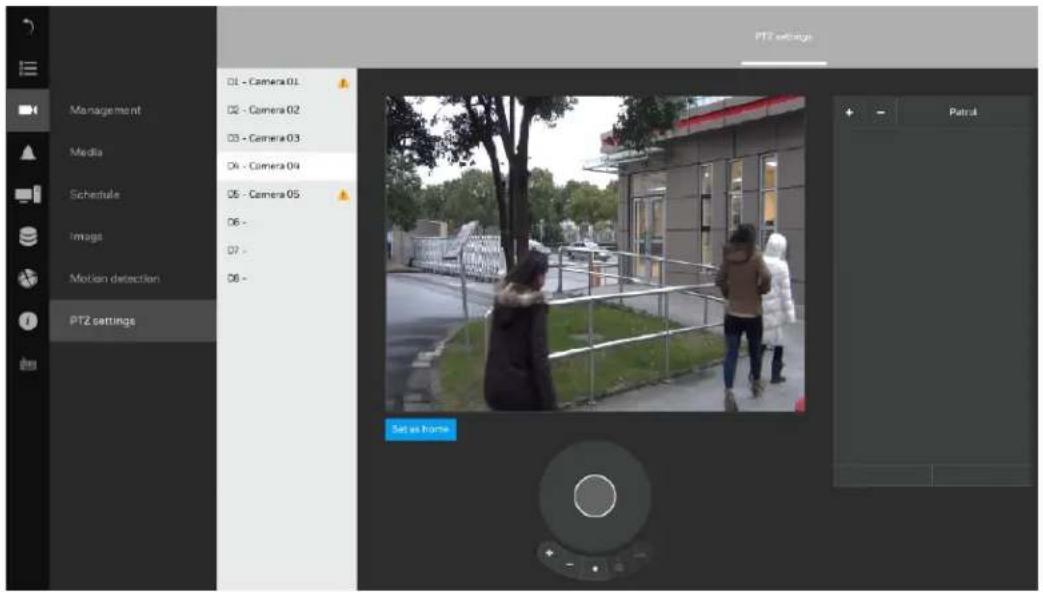
Task: Click the dim round icon under joystick
Action: pos(619,567)
